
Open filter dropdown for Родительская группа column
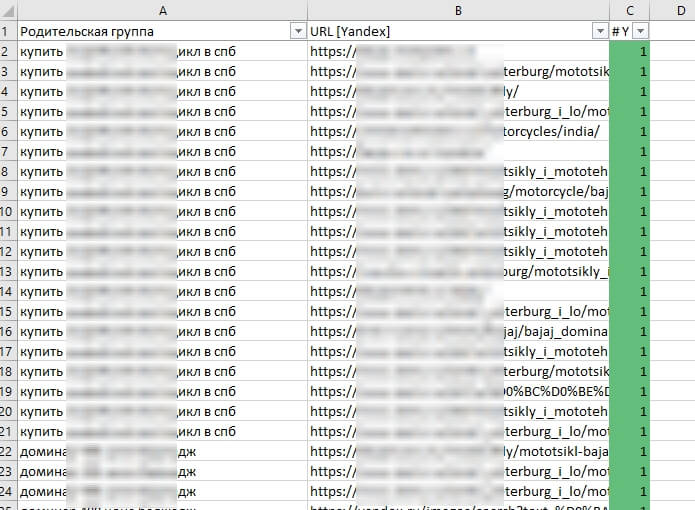click(298, 31)
